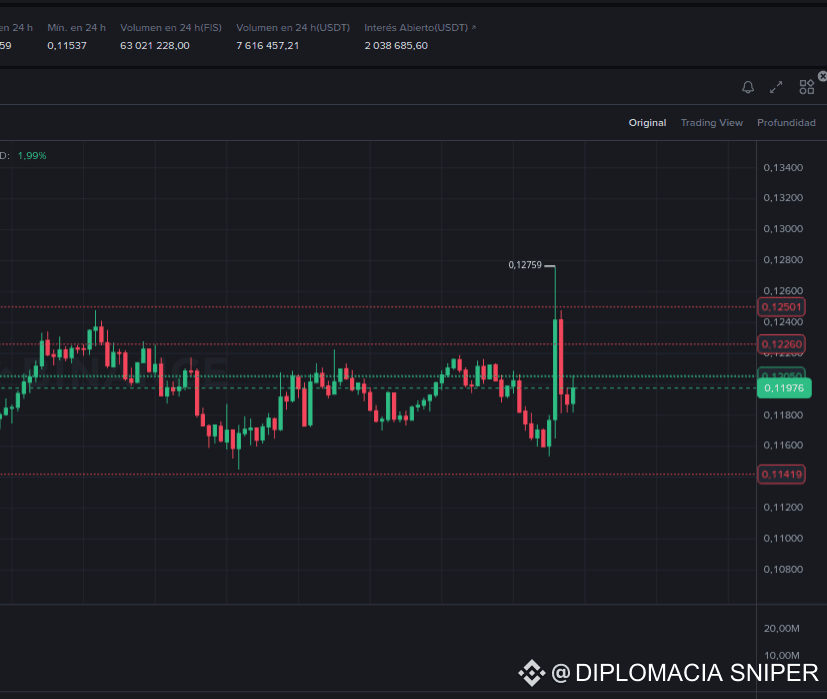Select the 0,12501 red price line label
The height and width of the screenshot is (699, 827).
(x=781, y=307)
